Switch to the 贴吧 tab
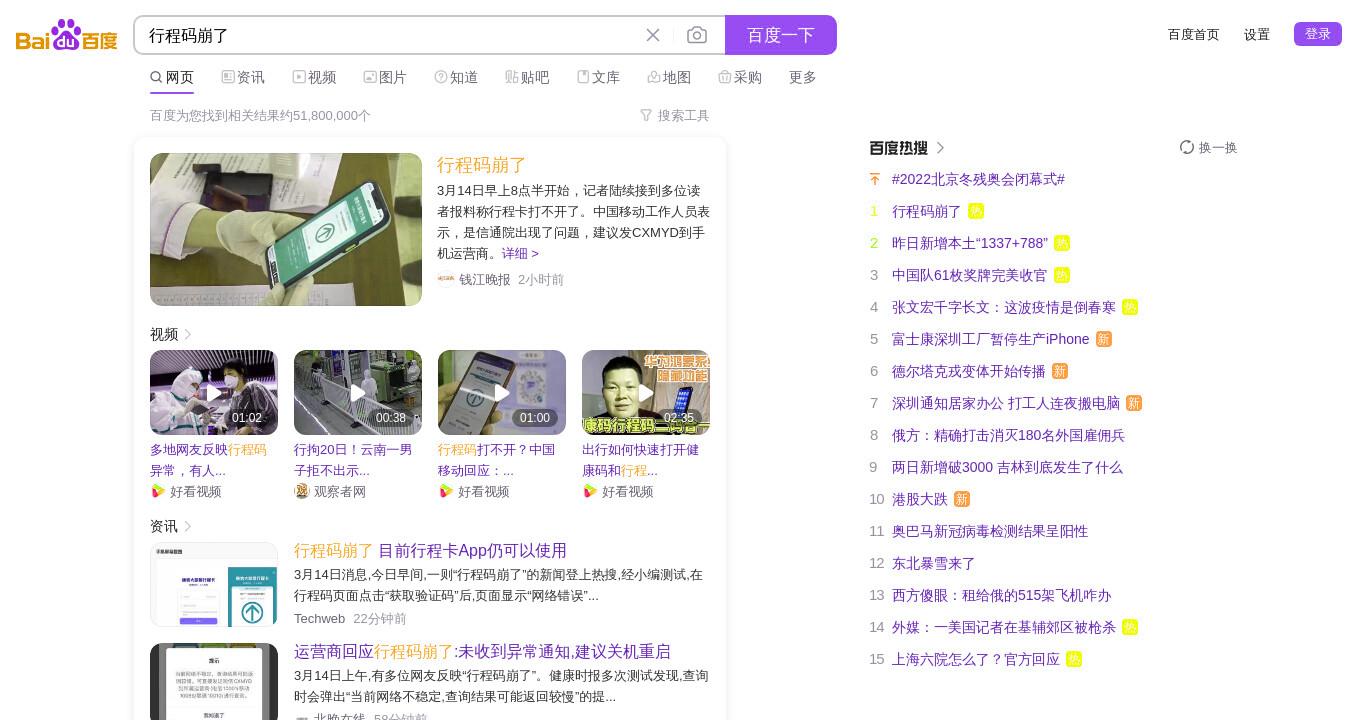1366x720 pixels. click(527, 77)
